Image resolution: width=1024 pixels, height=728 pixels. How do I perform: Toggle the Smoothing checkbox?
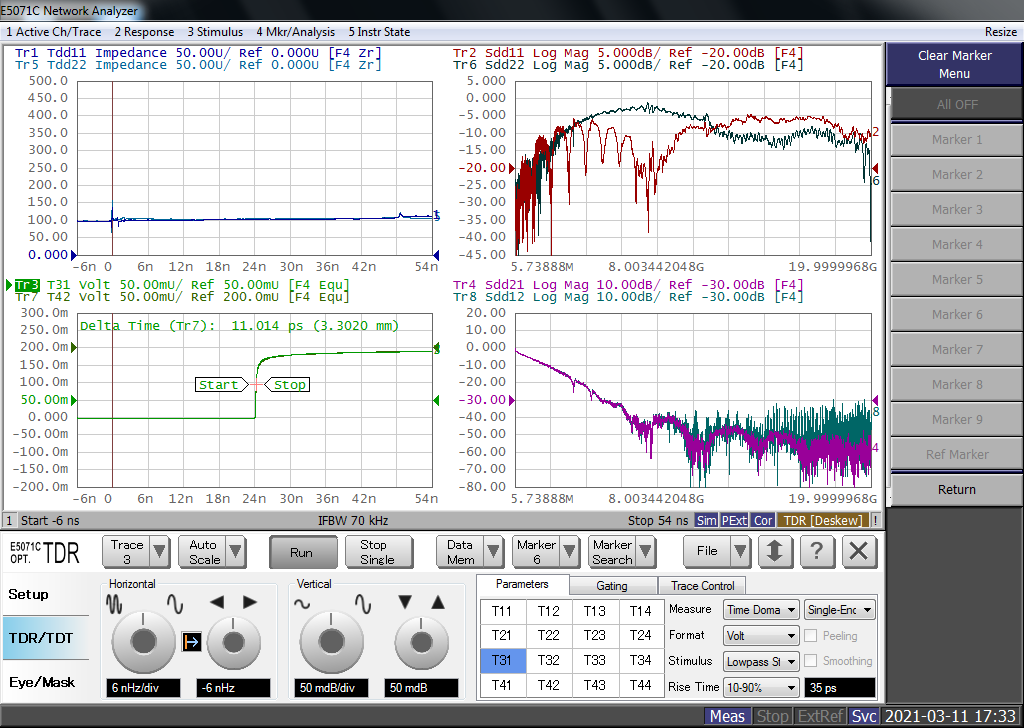coord(812,661)
